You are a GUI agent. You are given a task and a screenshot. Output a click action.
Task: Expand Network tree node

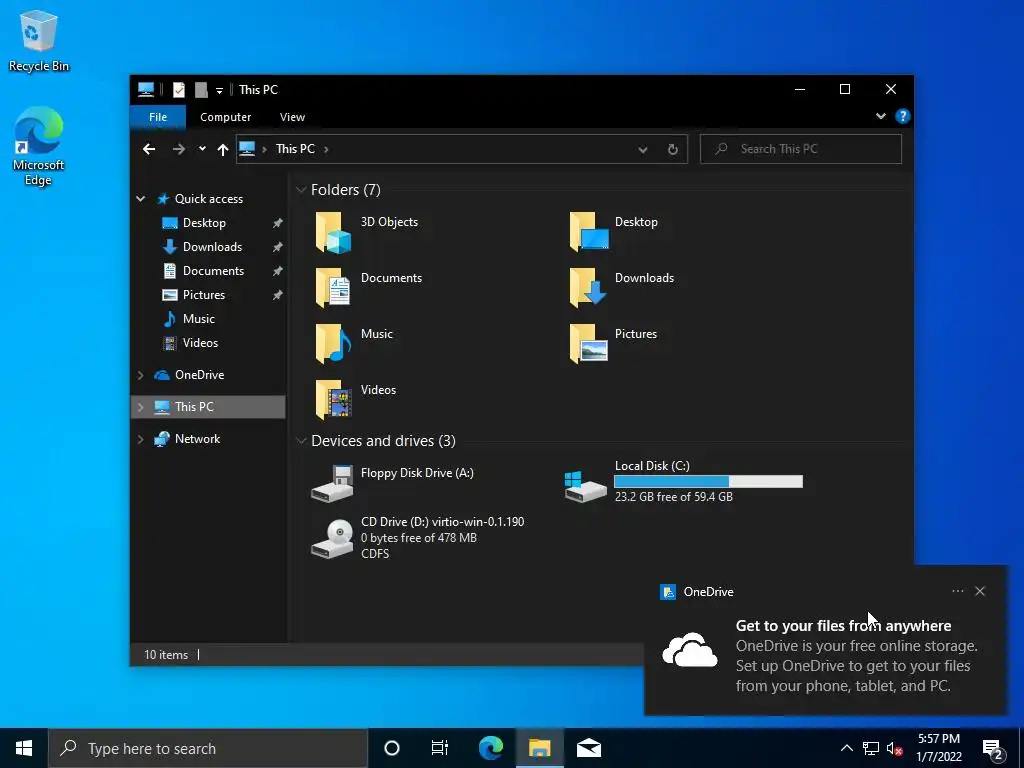tap(140, 439)
